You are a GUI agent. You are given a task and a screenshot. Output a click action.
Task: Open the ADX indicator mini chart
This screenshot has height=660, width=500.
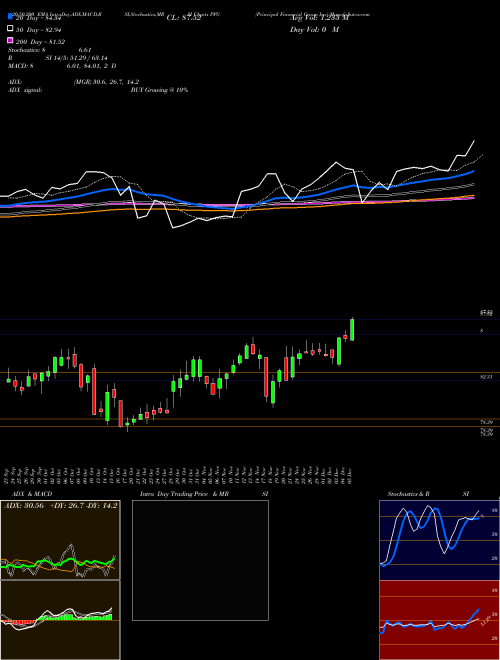click(60, 540)
